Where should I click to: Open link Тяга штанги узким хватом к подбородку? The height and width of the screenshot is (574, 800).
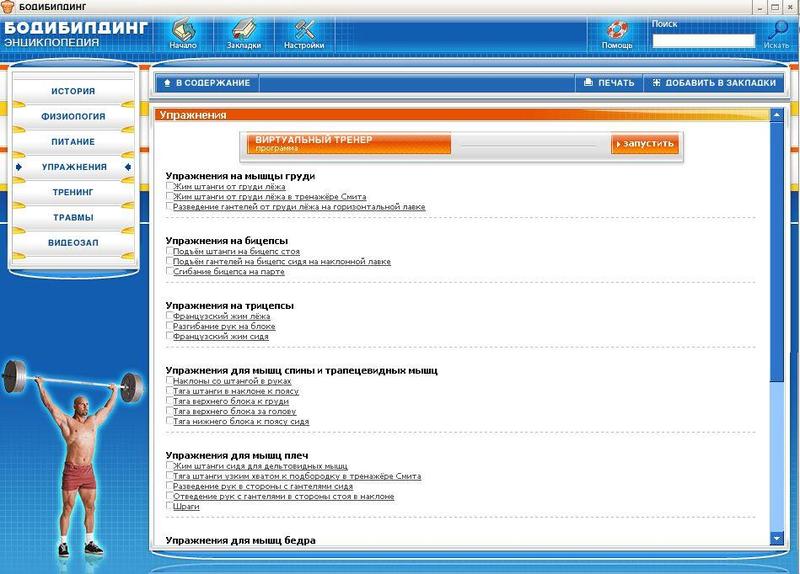click(297, 477)
